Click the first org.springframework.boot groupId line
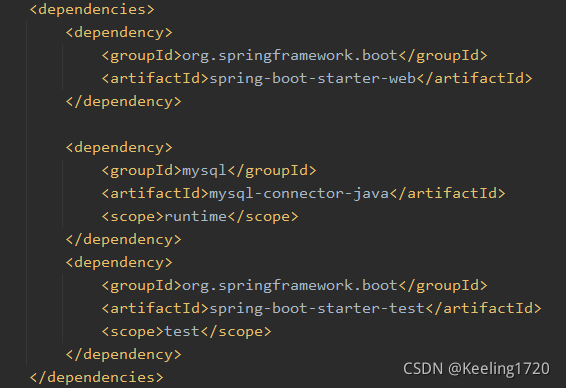 tap(294, 56)
